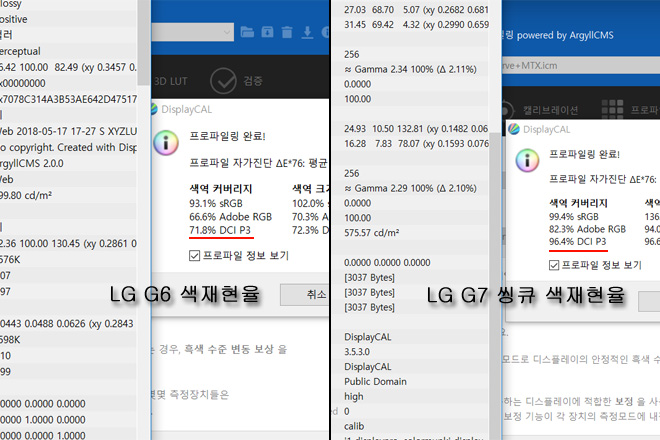
Task: Toggle profile info checkbox in right dialog
Action: (x=554, y=265)
